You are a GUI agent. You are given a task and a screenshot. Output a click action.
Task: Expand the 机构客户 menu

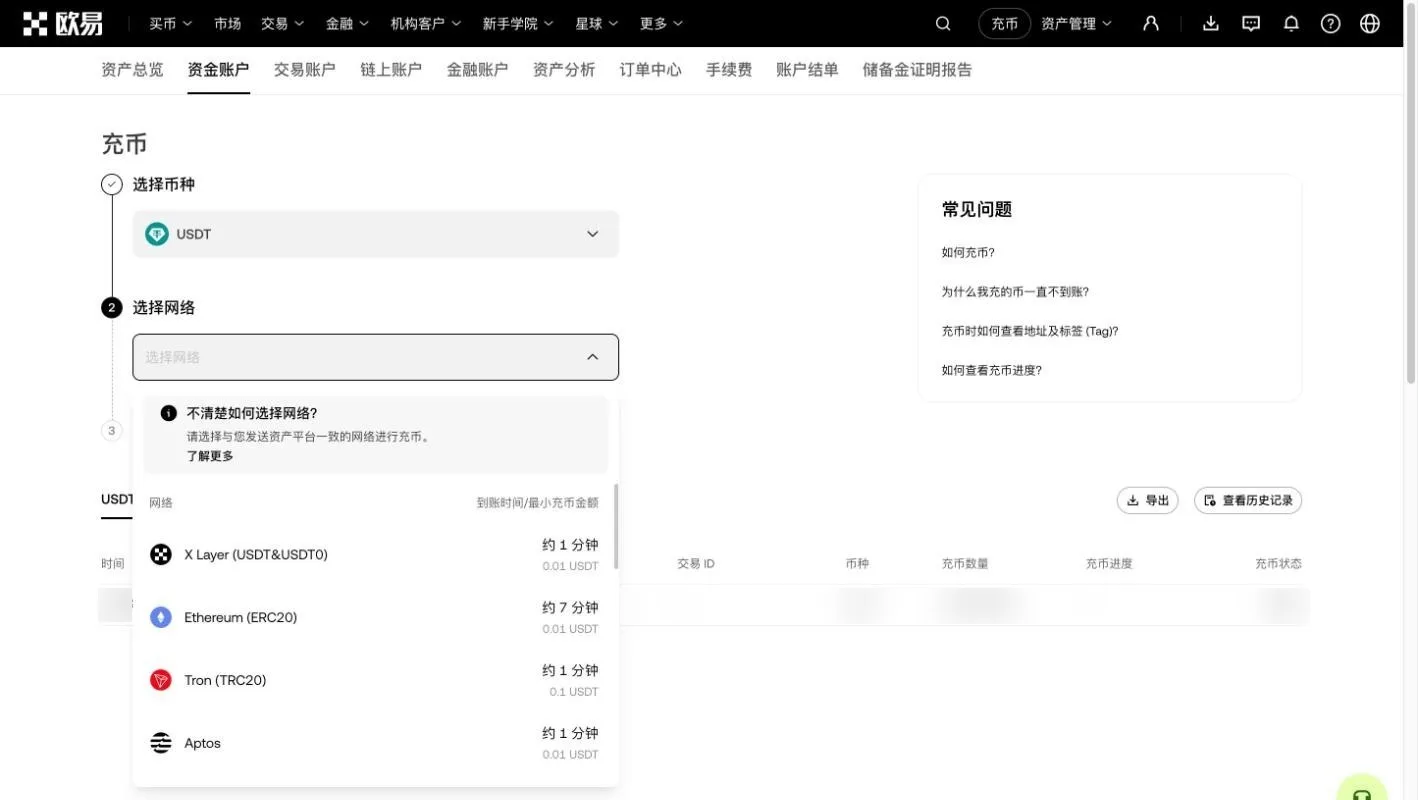[426, 23]
